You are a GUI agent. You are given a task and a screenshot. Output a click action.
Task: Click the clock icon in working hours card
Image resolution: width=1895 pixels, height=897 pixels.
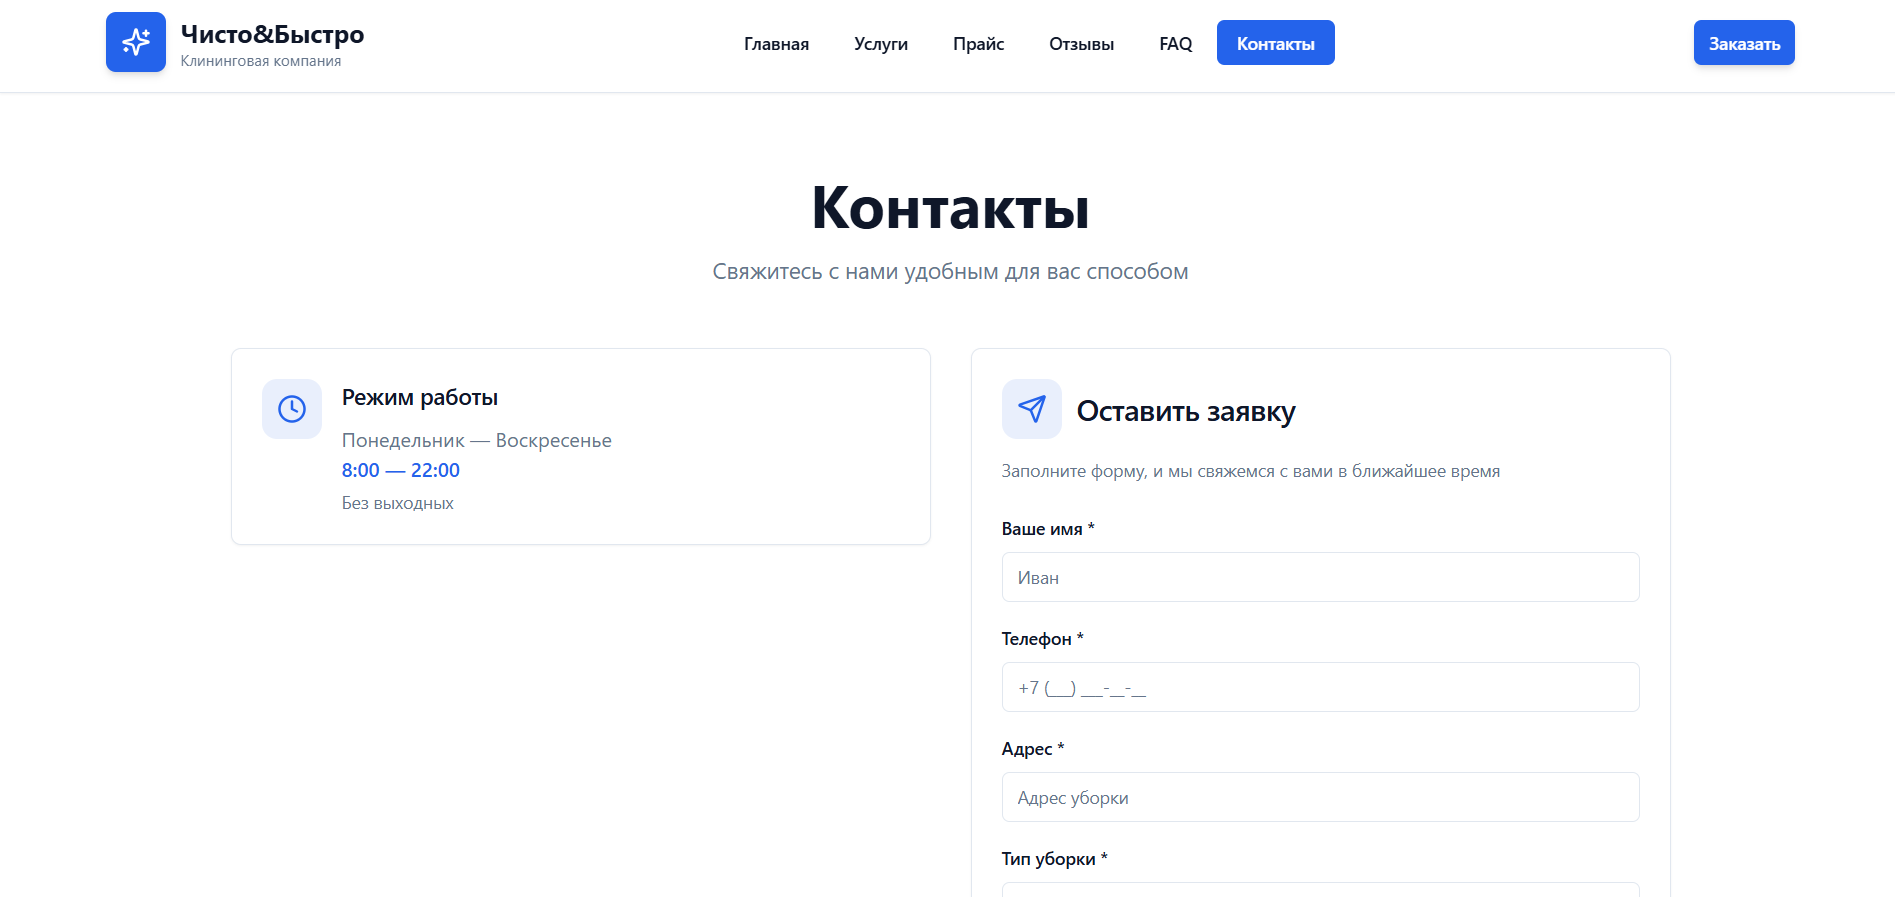(x=292, y=409)
